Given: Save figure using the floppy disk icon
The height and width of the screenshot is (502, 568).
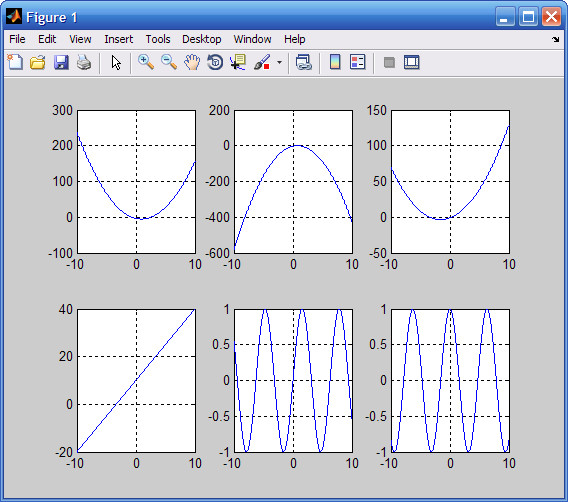Looking at the screenshot, I should coord(61,62).
